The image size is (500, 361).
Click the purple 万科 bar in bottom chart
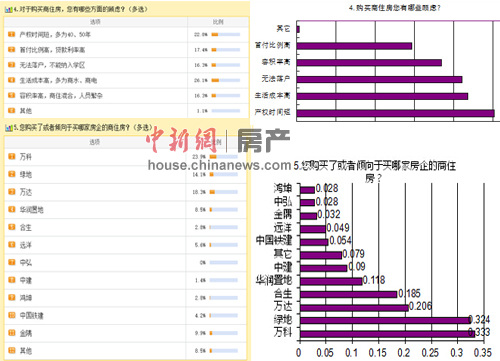[x=387, y=334]
